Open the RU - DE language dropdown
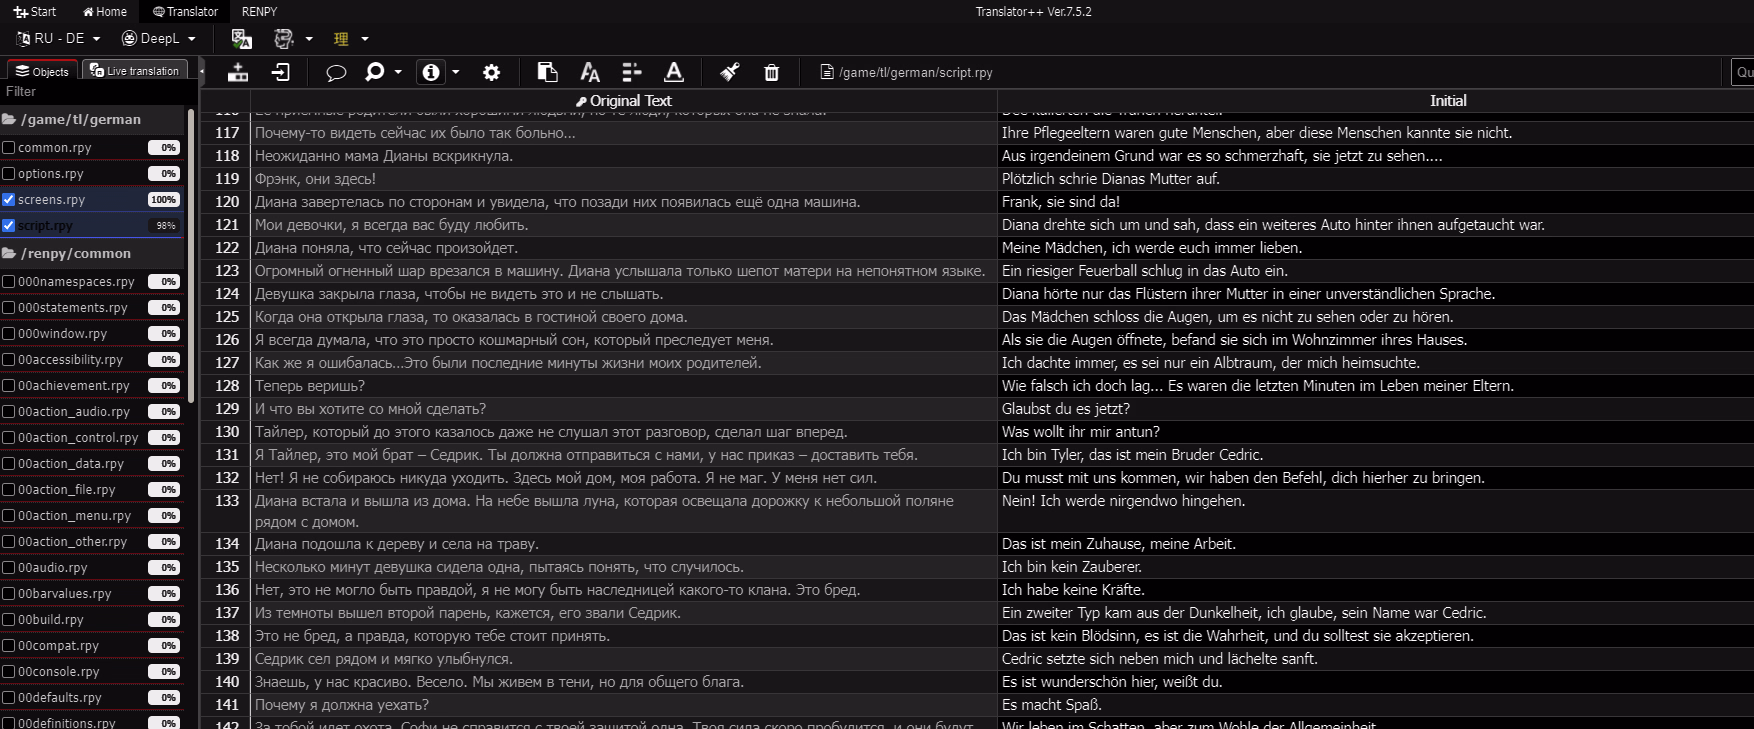The height and width of the screenshot is (729, 1754). tap(59, 38)
